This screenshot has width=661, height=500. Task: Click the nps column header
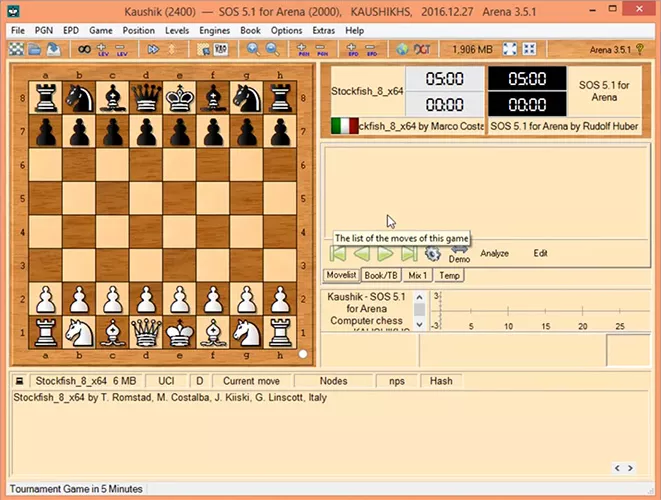397,381
